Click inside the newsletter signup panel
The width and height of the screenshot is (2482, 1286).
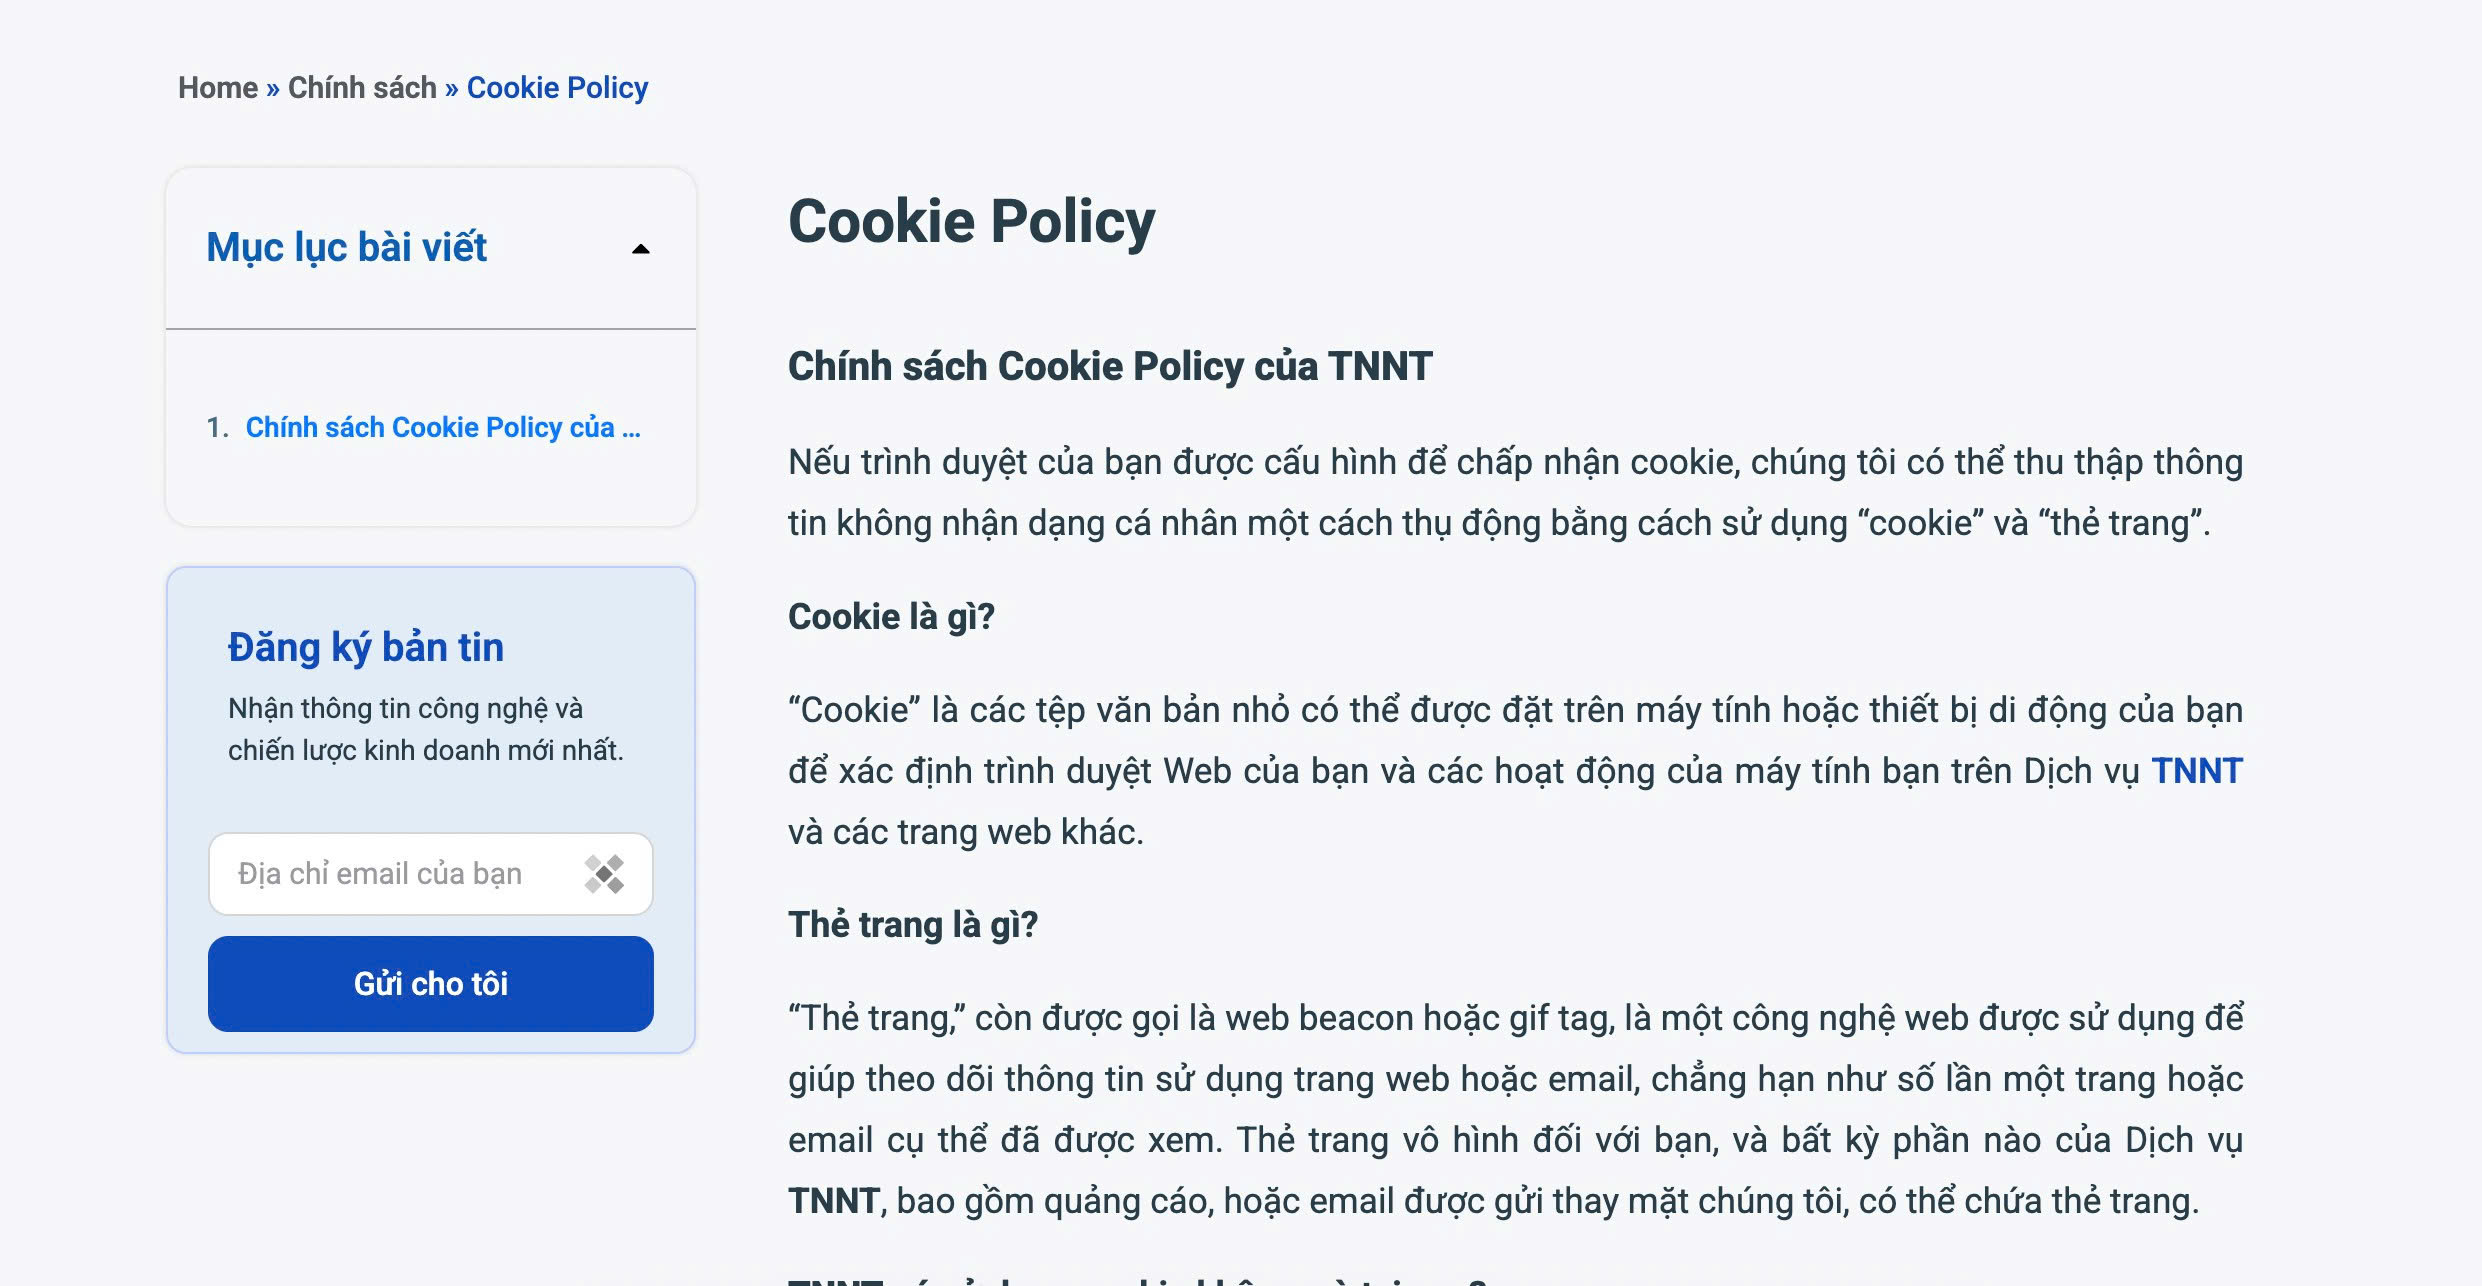click(431, 800)
